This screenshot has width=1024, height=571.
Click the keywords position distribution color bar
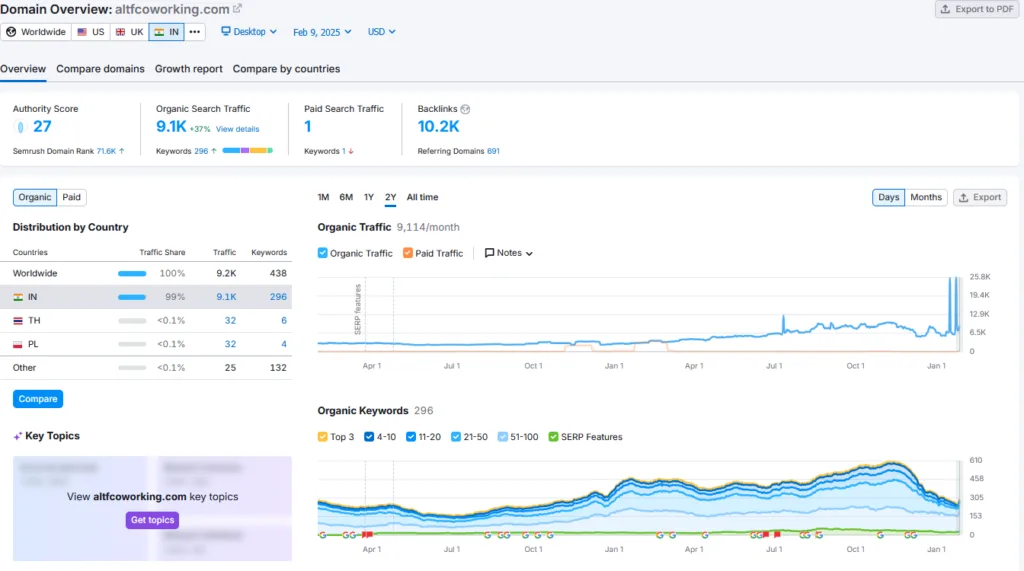(x=248, y=150)
